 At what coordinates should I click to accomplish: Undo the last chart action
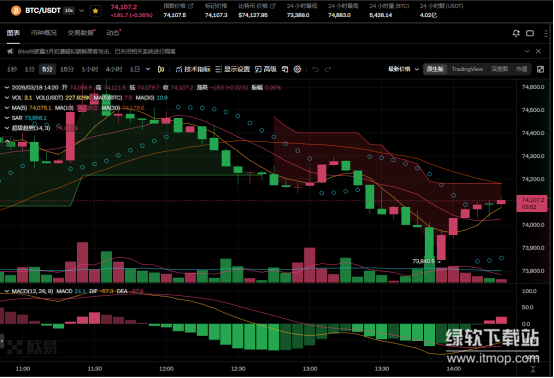tap(316, 70)
